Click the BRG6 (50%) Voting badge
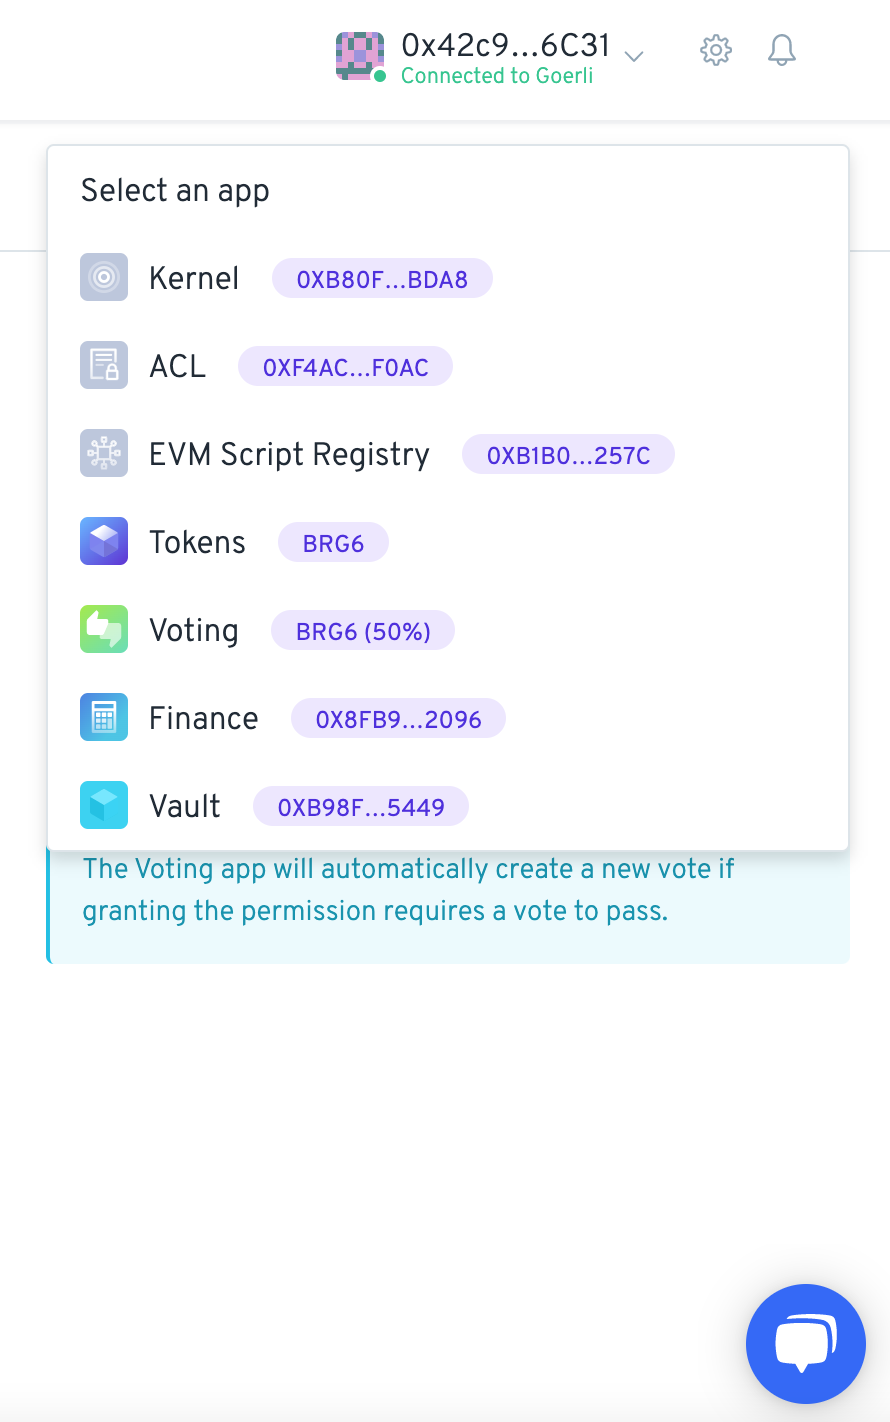Image resolution: width=890 pixels, height=1422 pixels. 363,630
